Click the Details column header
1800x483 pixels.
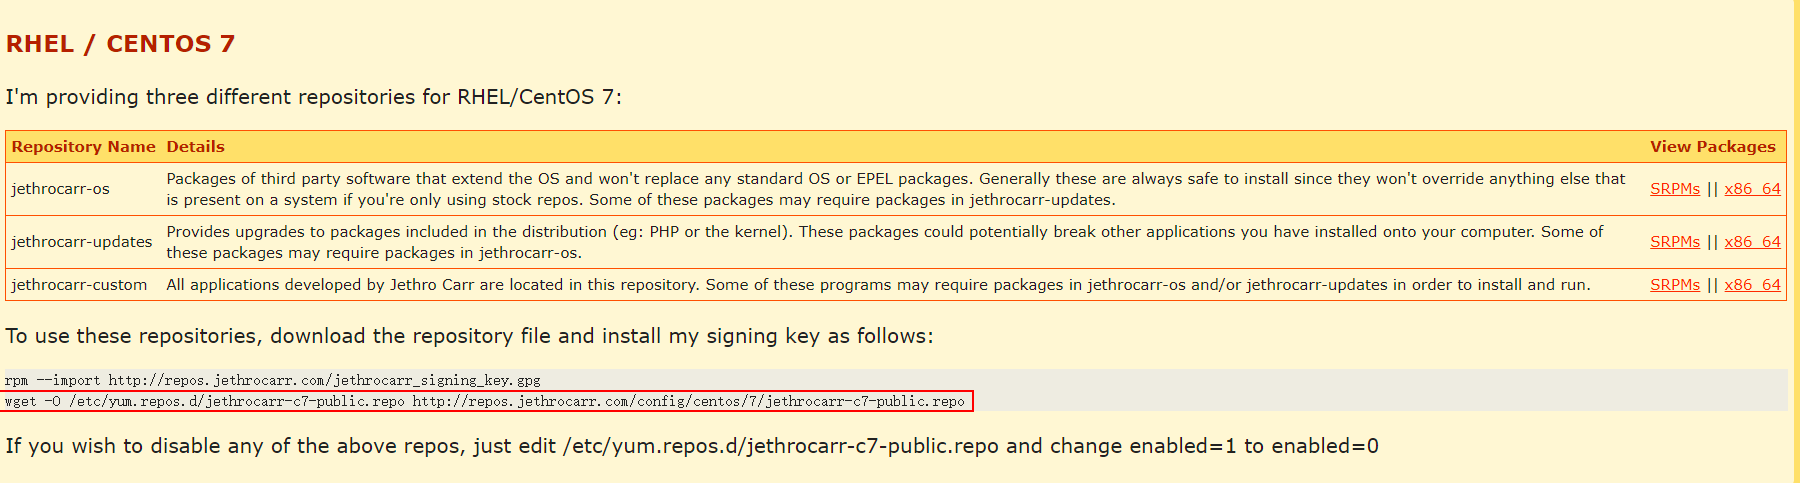coord(195,147)
